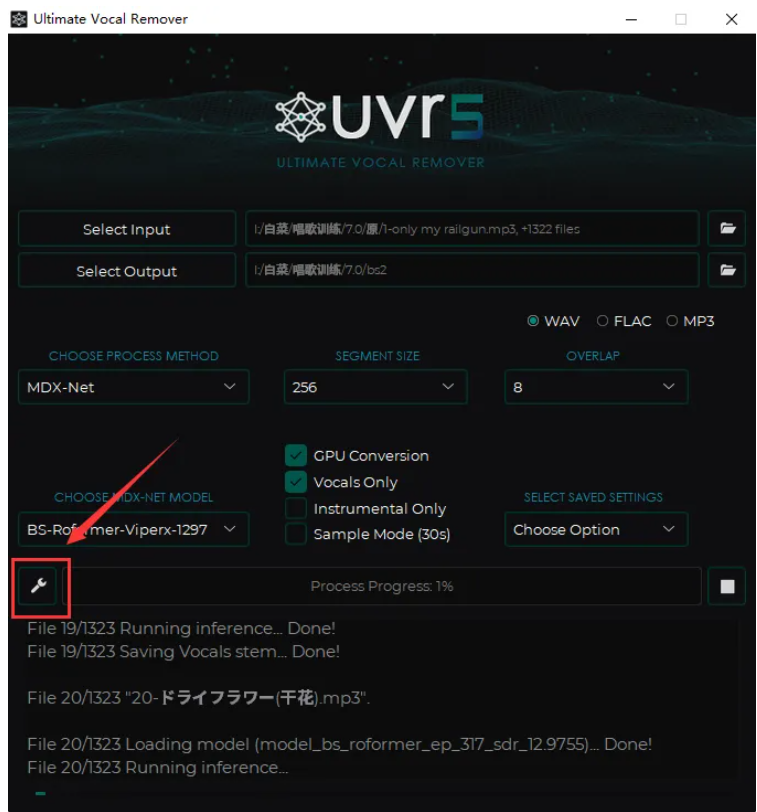Open the MDX-Net model dropdown
Viewport: 757px width, 812px height.
[134, 529]
